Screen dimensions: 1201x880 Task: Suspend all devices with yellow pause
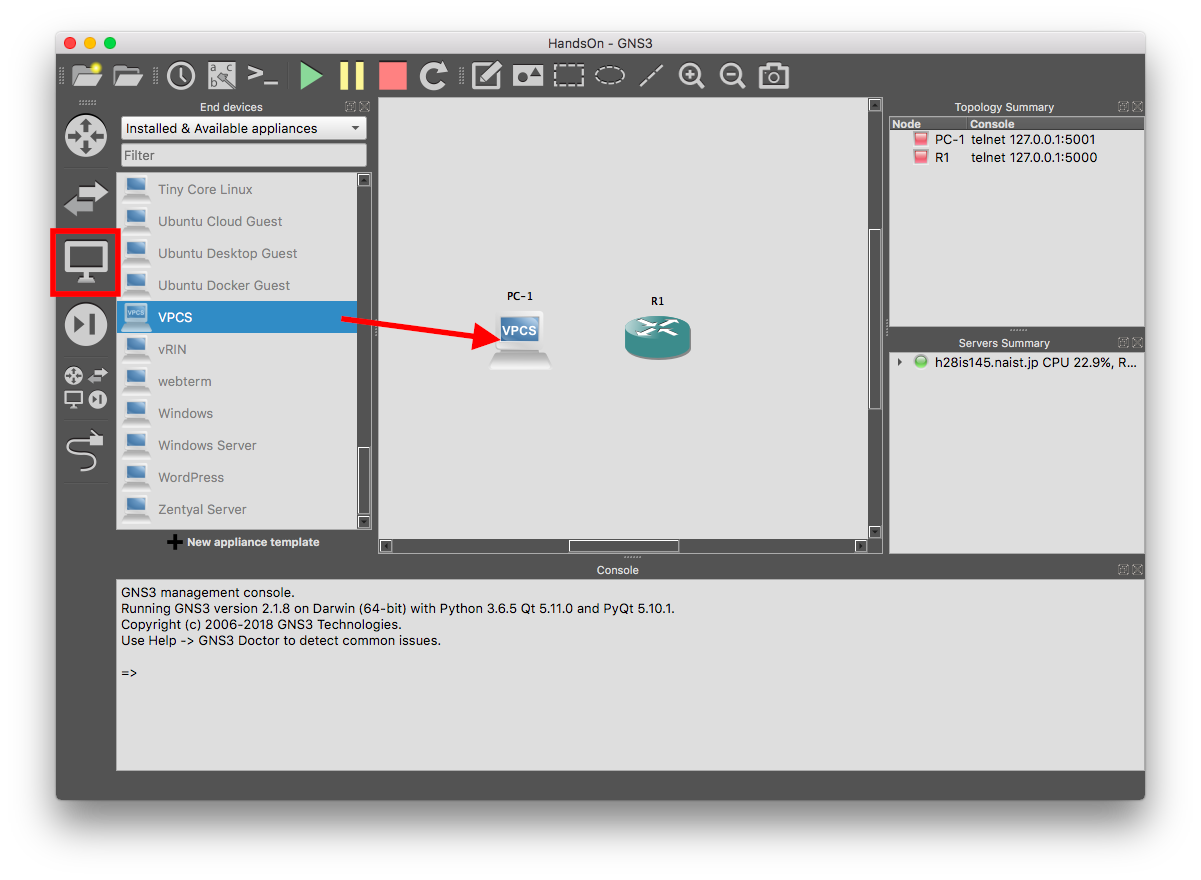(352, 76)
